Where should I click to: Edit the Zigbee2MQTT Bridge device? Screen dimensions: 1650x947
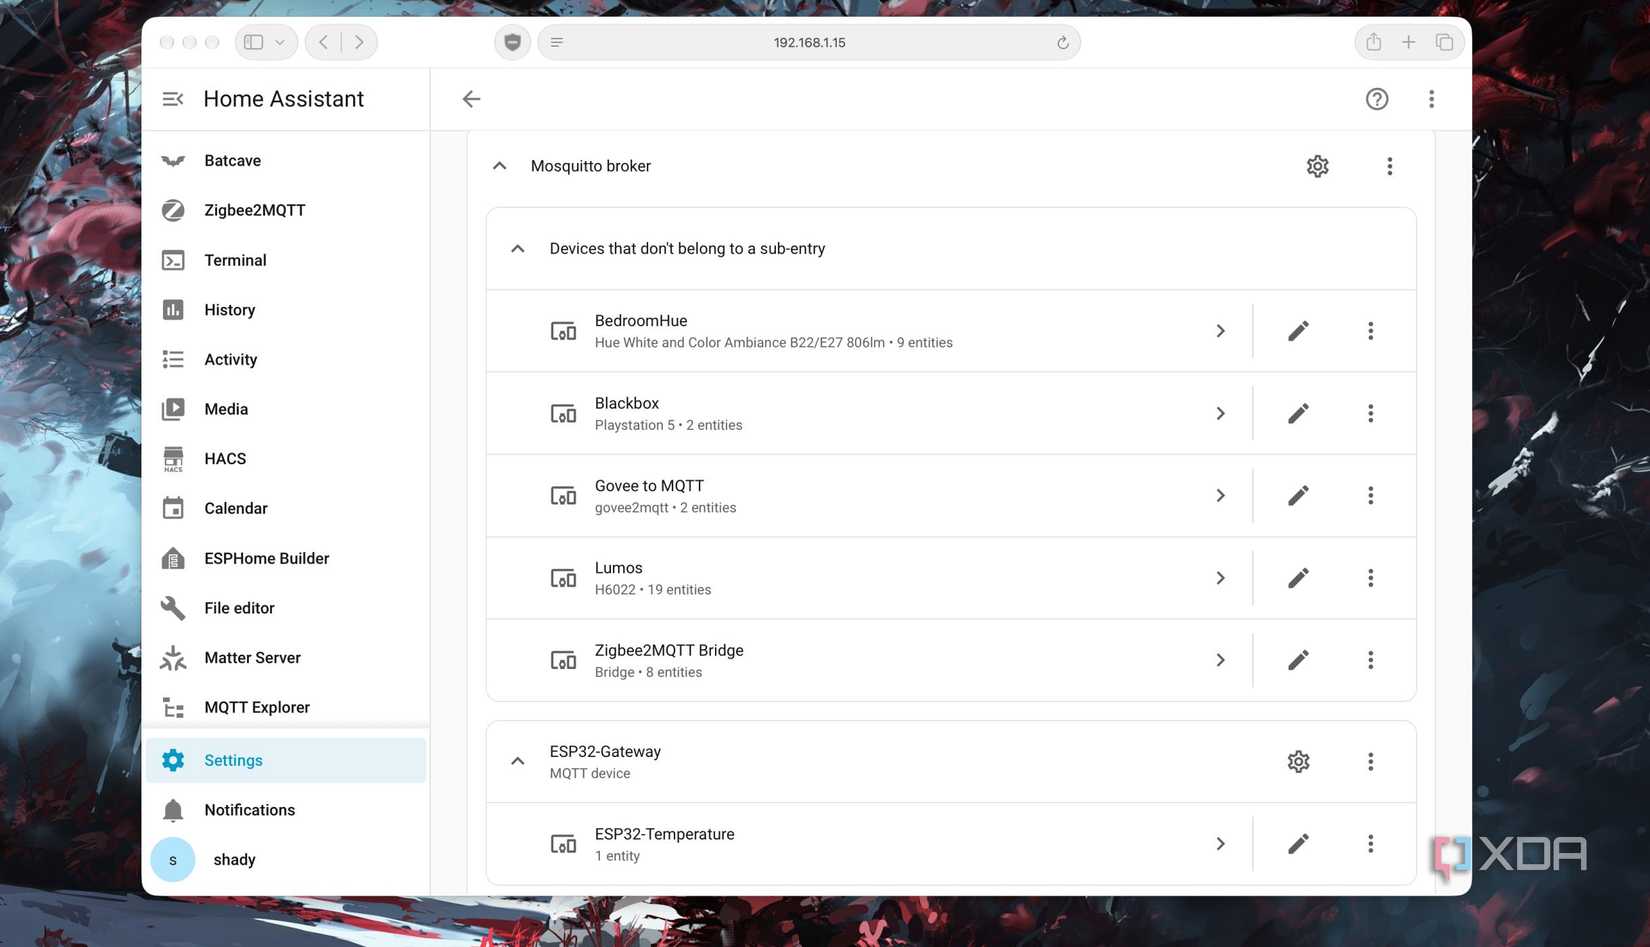pos(1298,660)
